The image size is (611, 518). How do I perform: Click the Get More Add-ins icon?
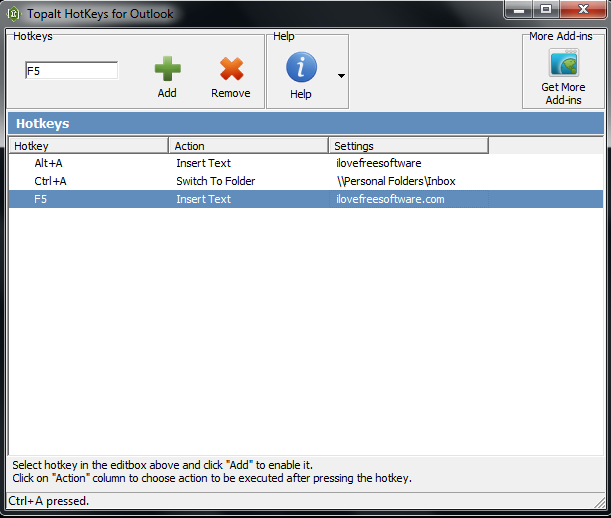tap(564, 62)
